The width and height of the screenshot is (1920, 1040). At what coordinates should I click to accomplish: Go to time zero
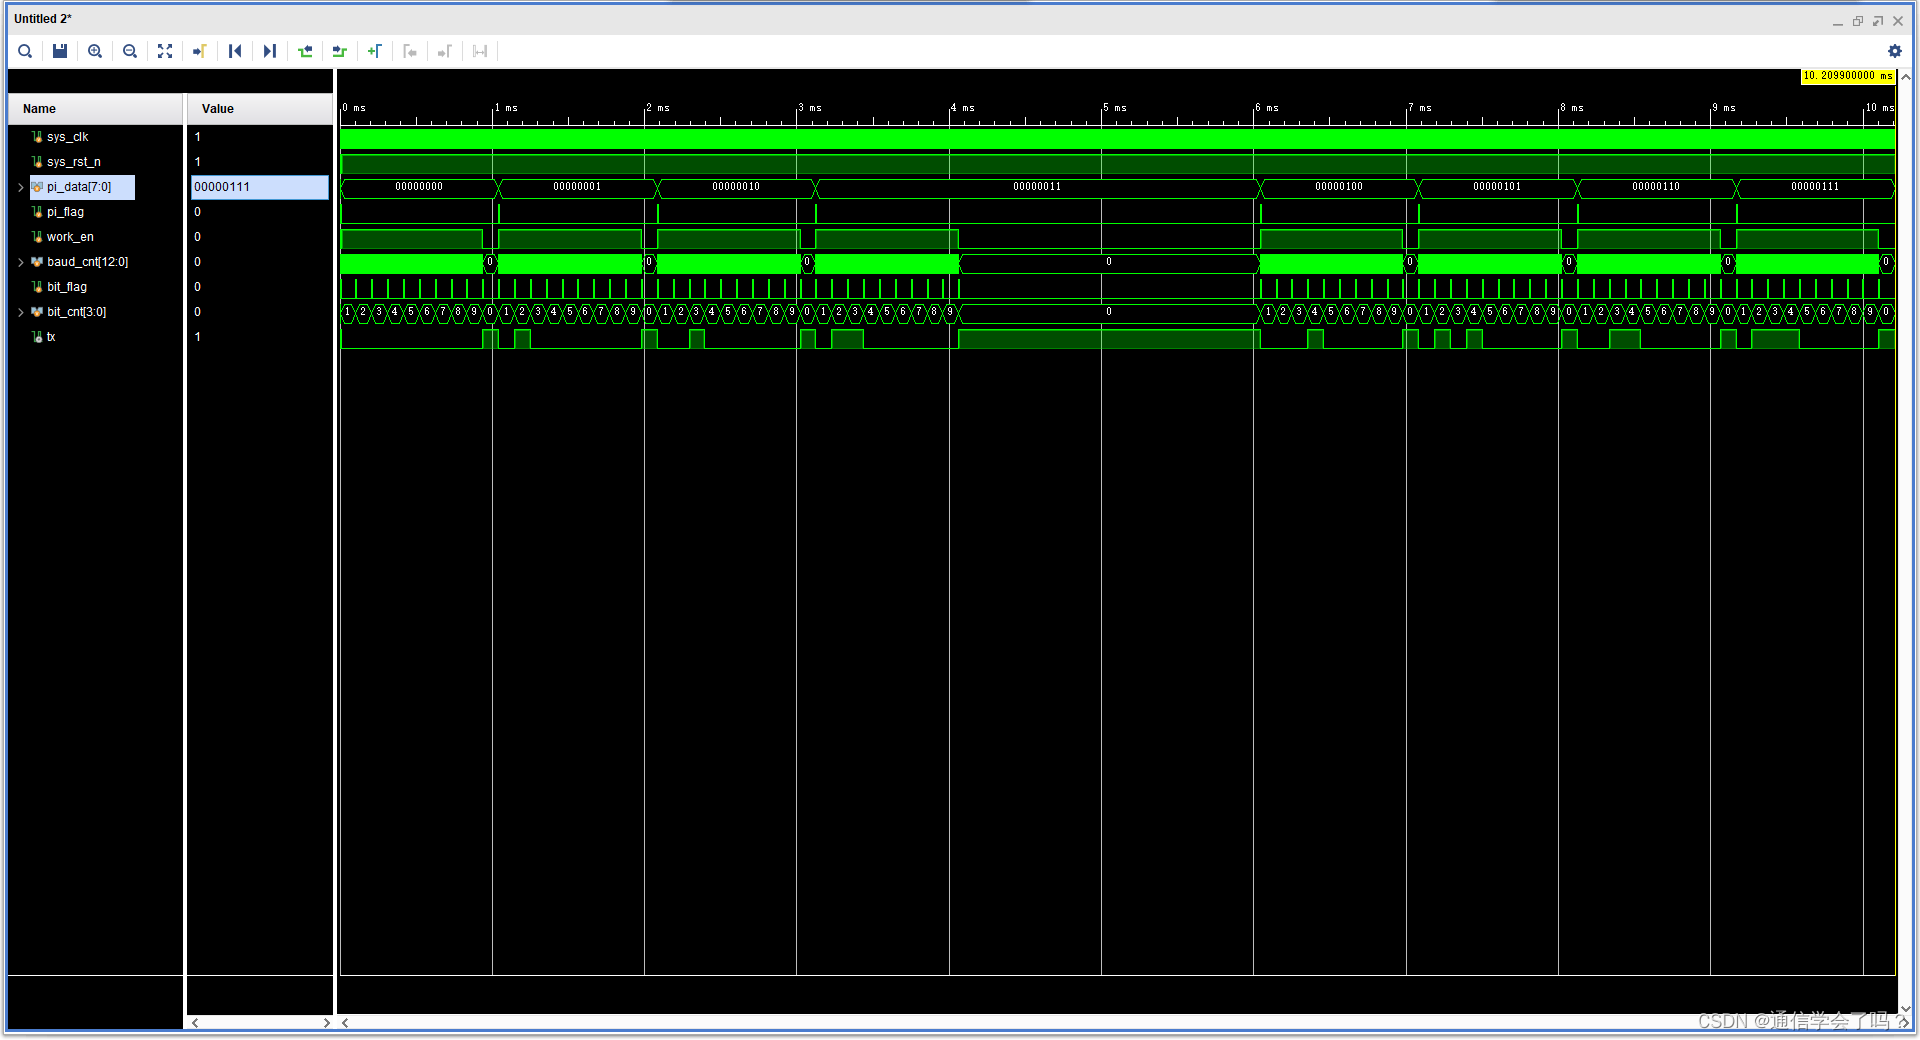pyautogui.click(x=235, y=51)
